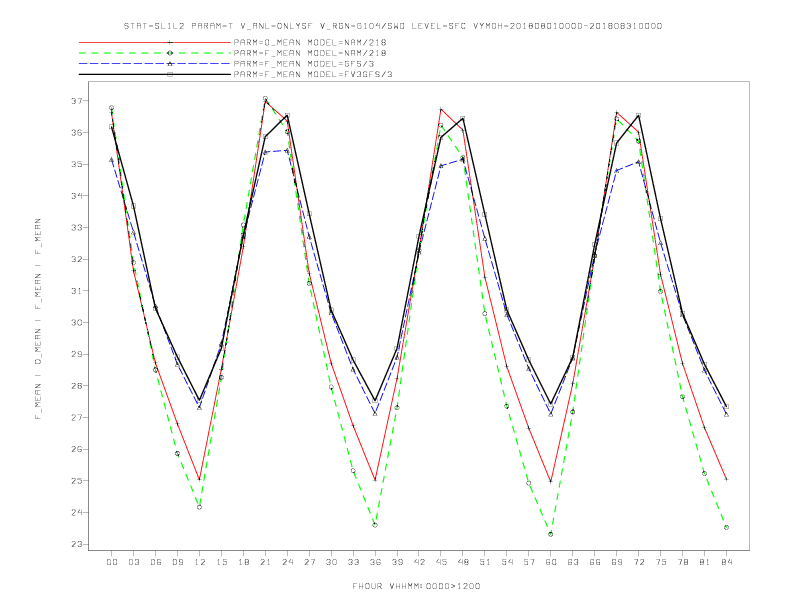792x612 pixels.
Task: Click the y-axis tick label 37
Action: pyautogui.click(x=77, y=101)
